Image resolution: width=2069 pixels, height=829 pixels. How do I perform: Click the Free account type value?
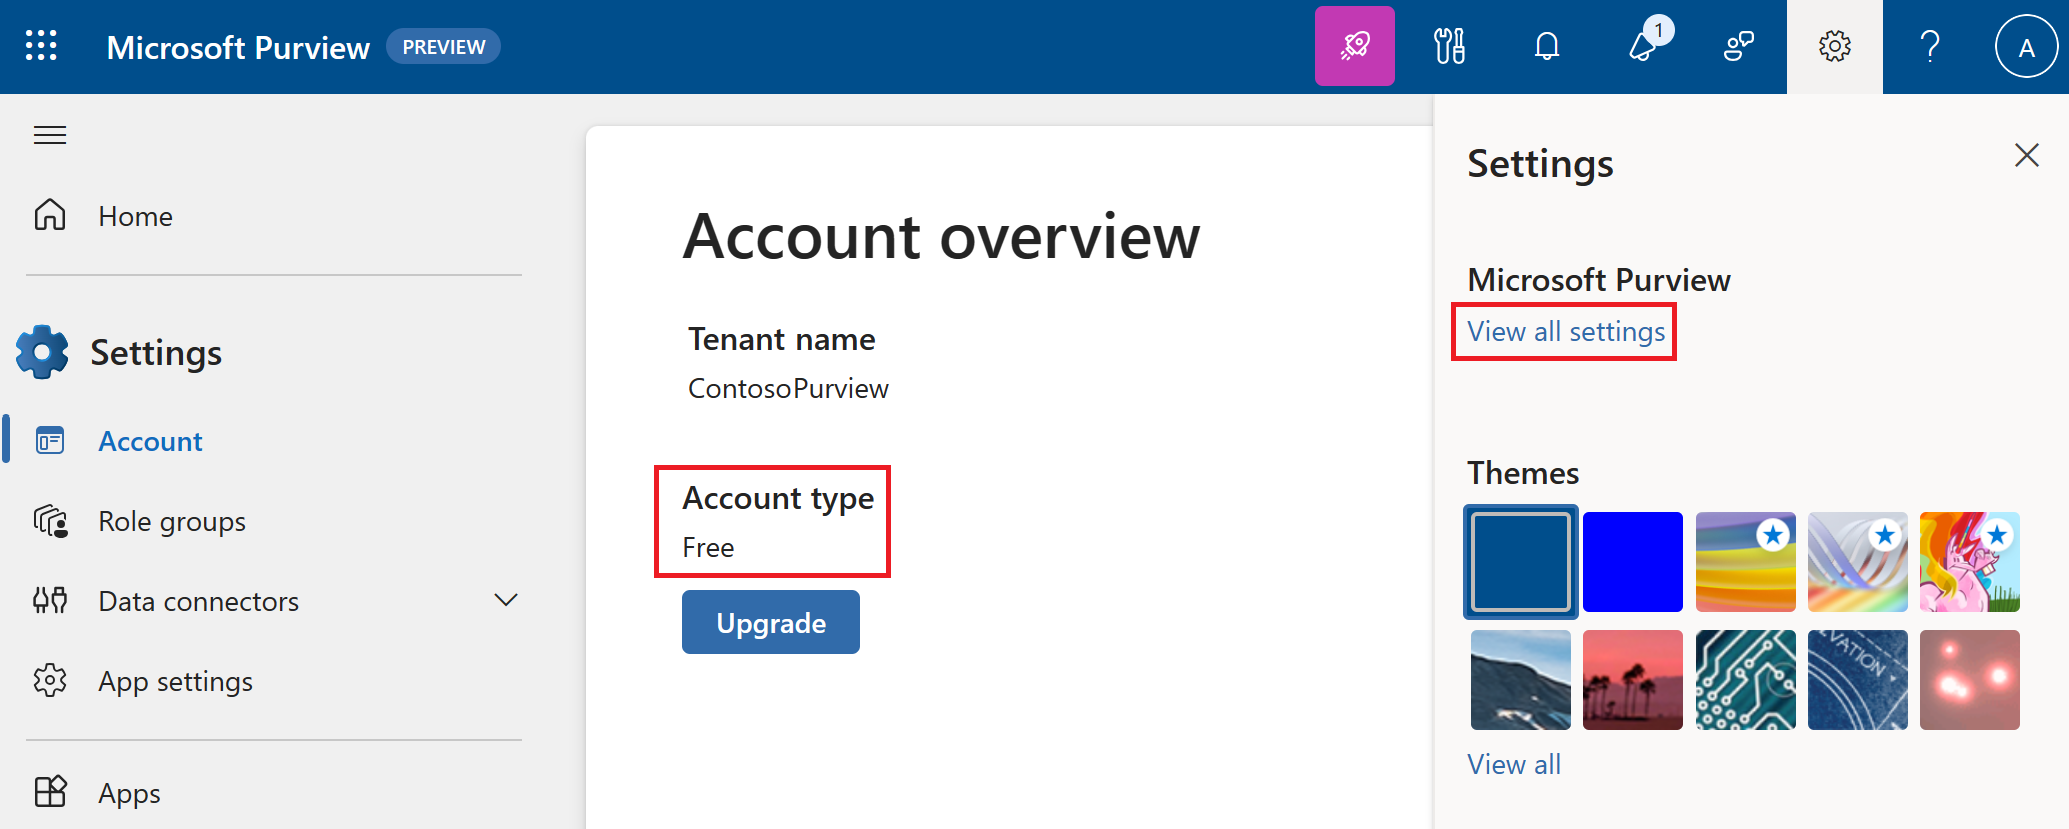pyautogui.click(x=708, y=547)
